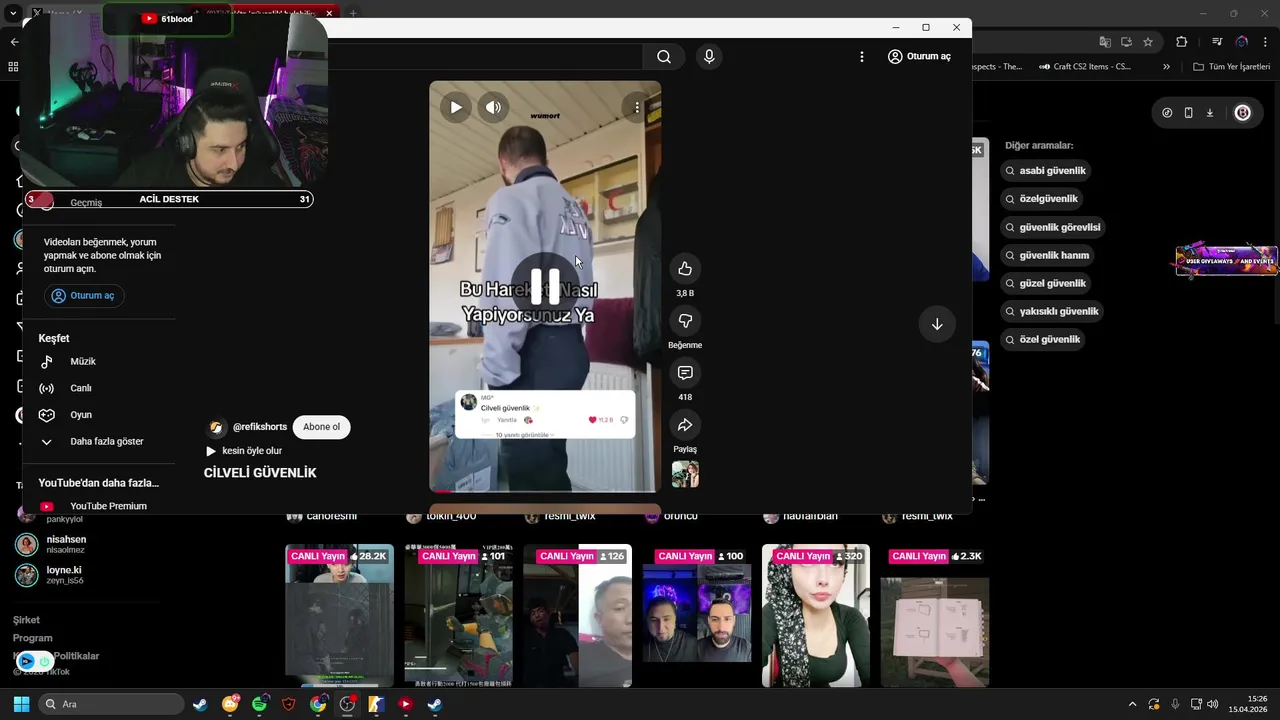
Task: Start voice search with the microphone
Action: click(x=709, y=57)
